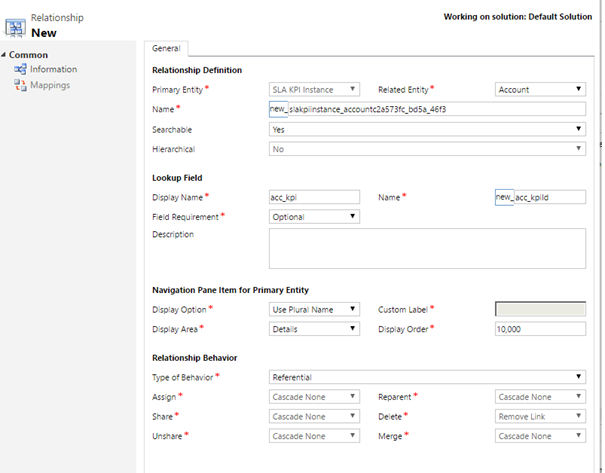Screen dimensions: 605x473
Task: Open the Field Requirement dropdown
Action: click(x=314, y=216)
